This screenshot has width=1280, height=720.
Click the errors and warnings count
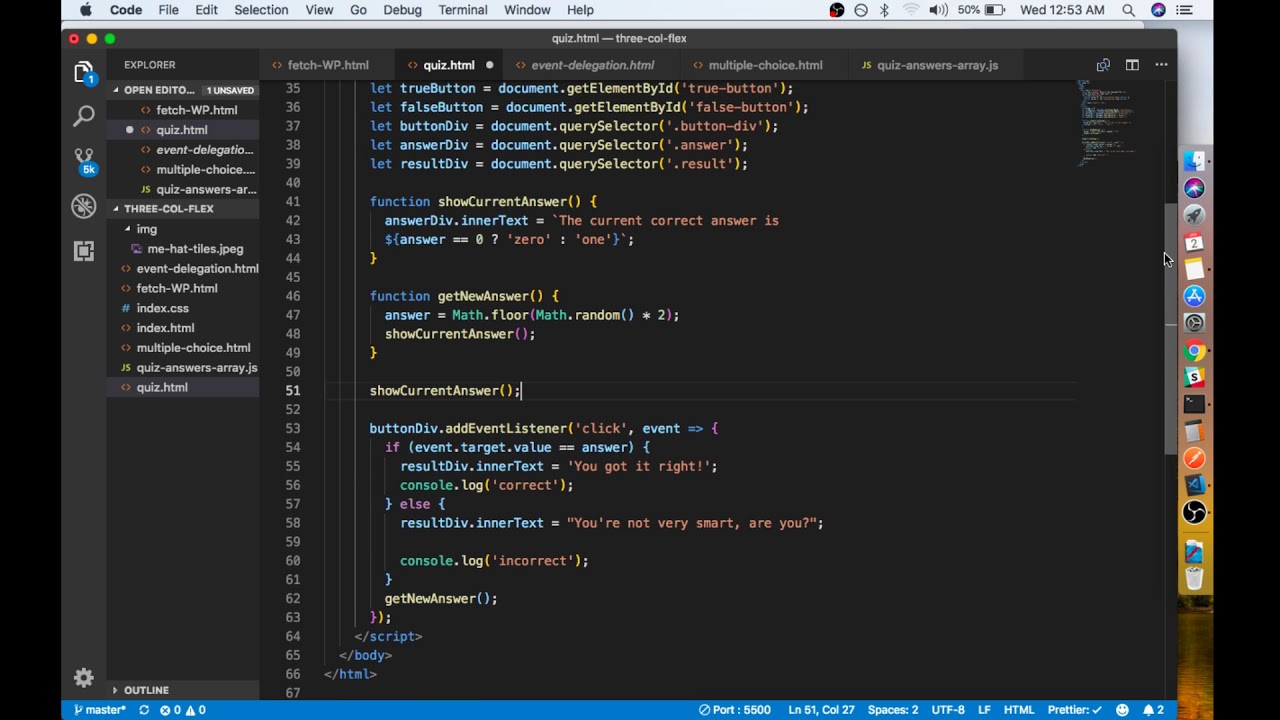[x=183, y=710]
